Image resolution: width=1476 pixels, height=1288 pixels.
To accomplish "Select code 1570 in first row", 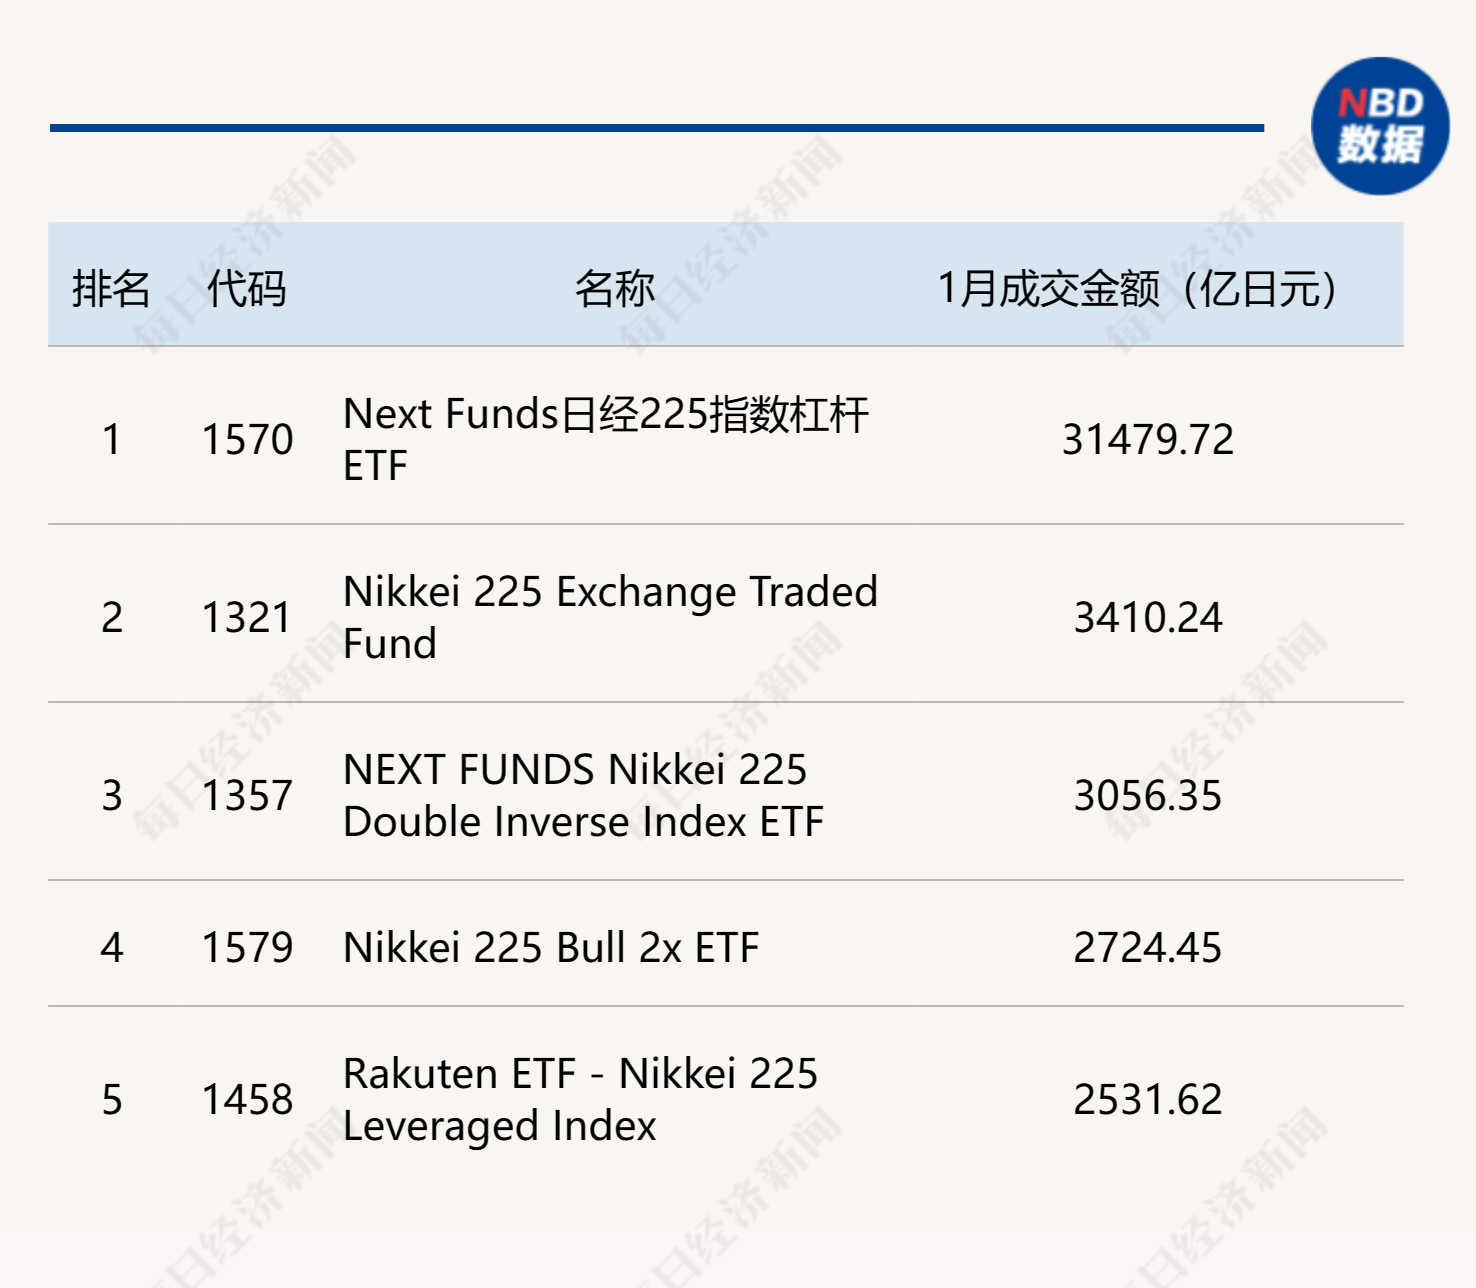I will 247,439.
